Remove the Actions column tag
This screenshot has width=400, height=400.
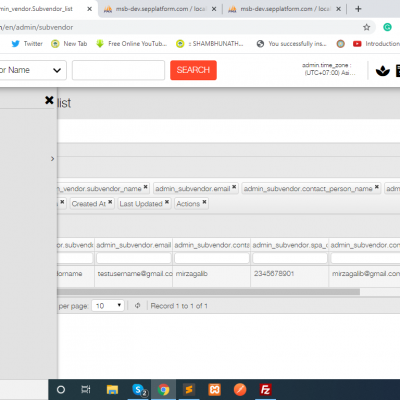tap(204, 202)
